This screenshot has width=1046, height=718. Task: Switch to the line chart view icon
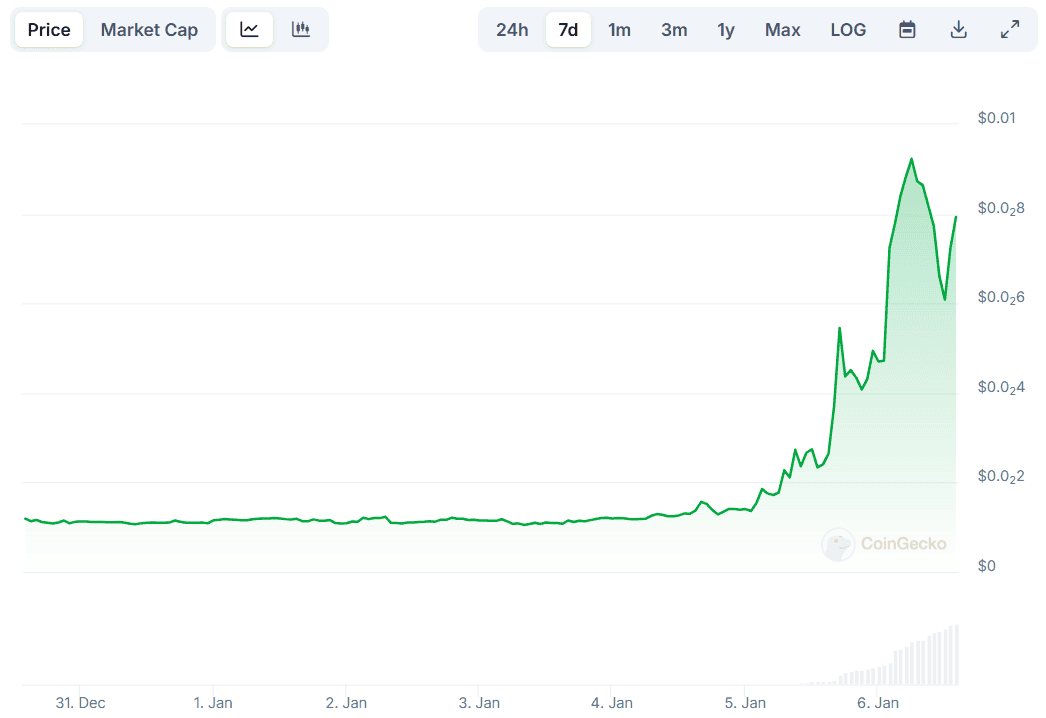click(x=249, y=29)
